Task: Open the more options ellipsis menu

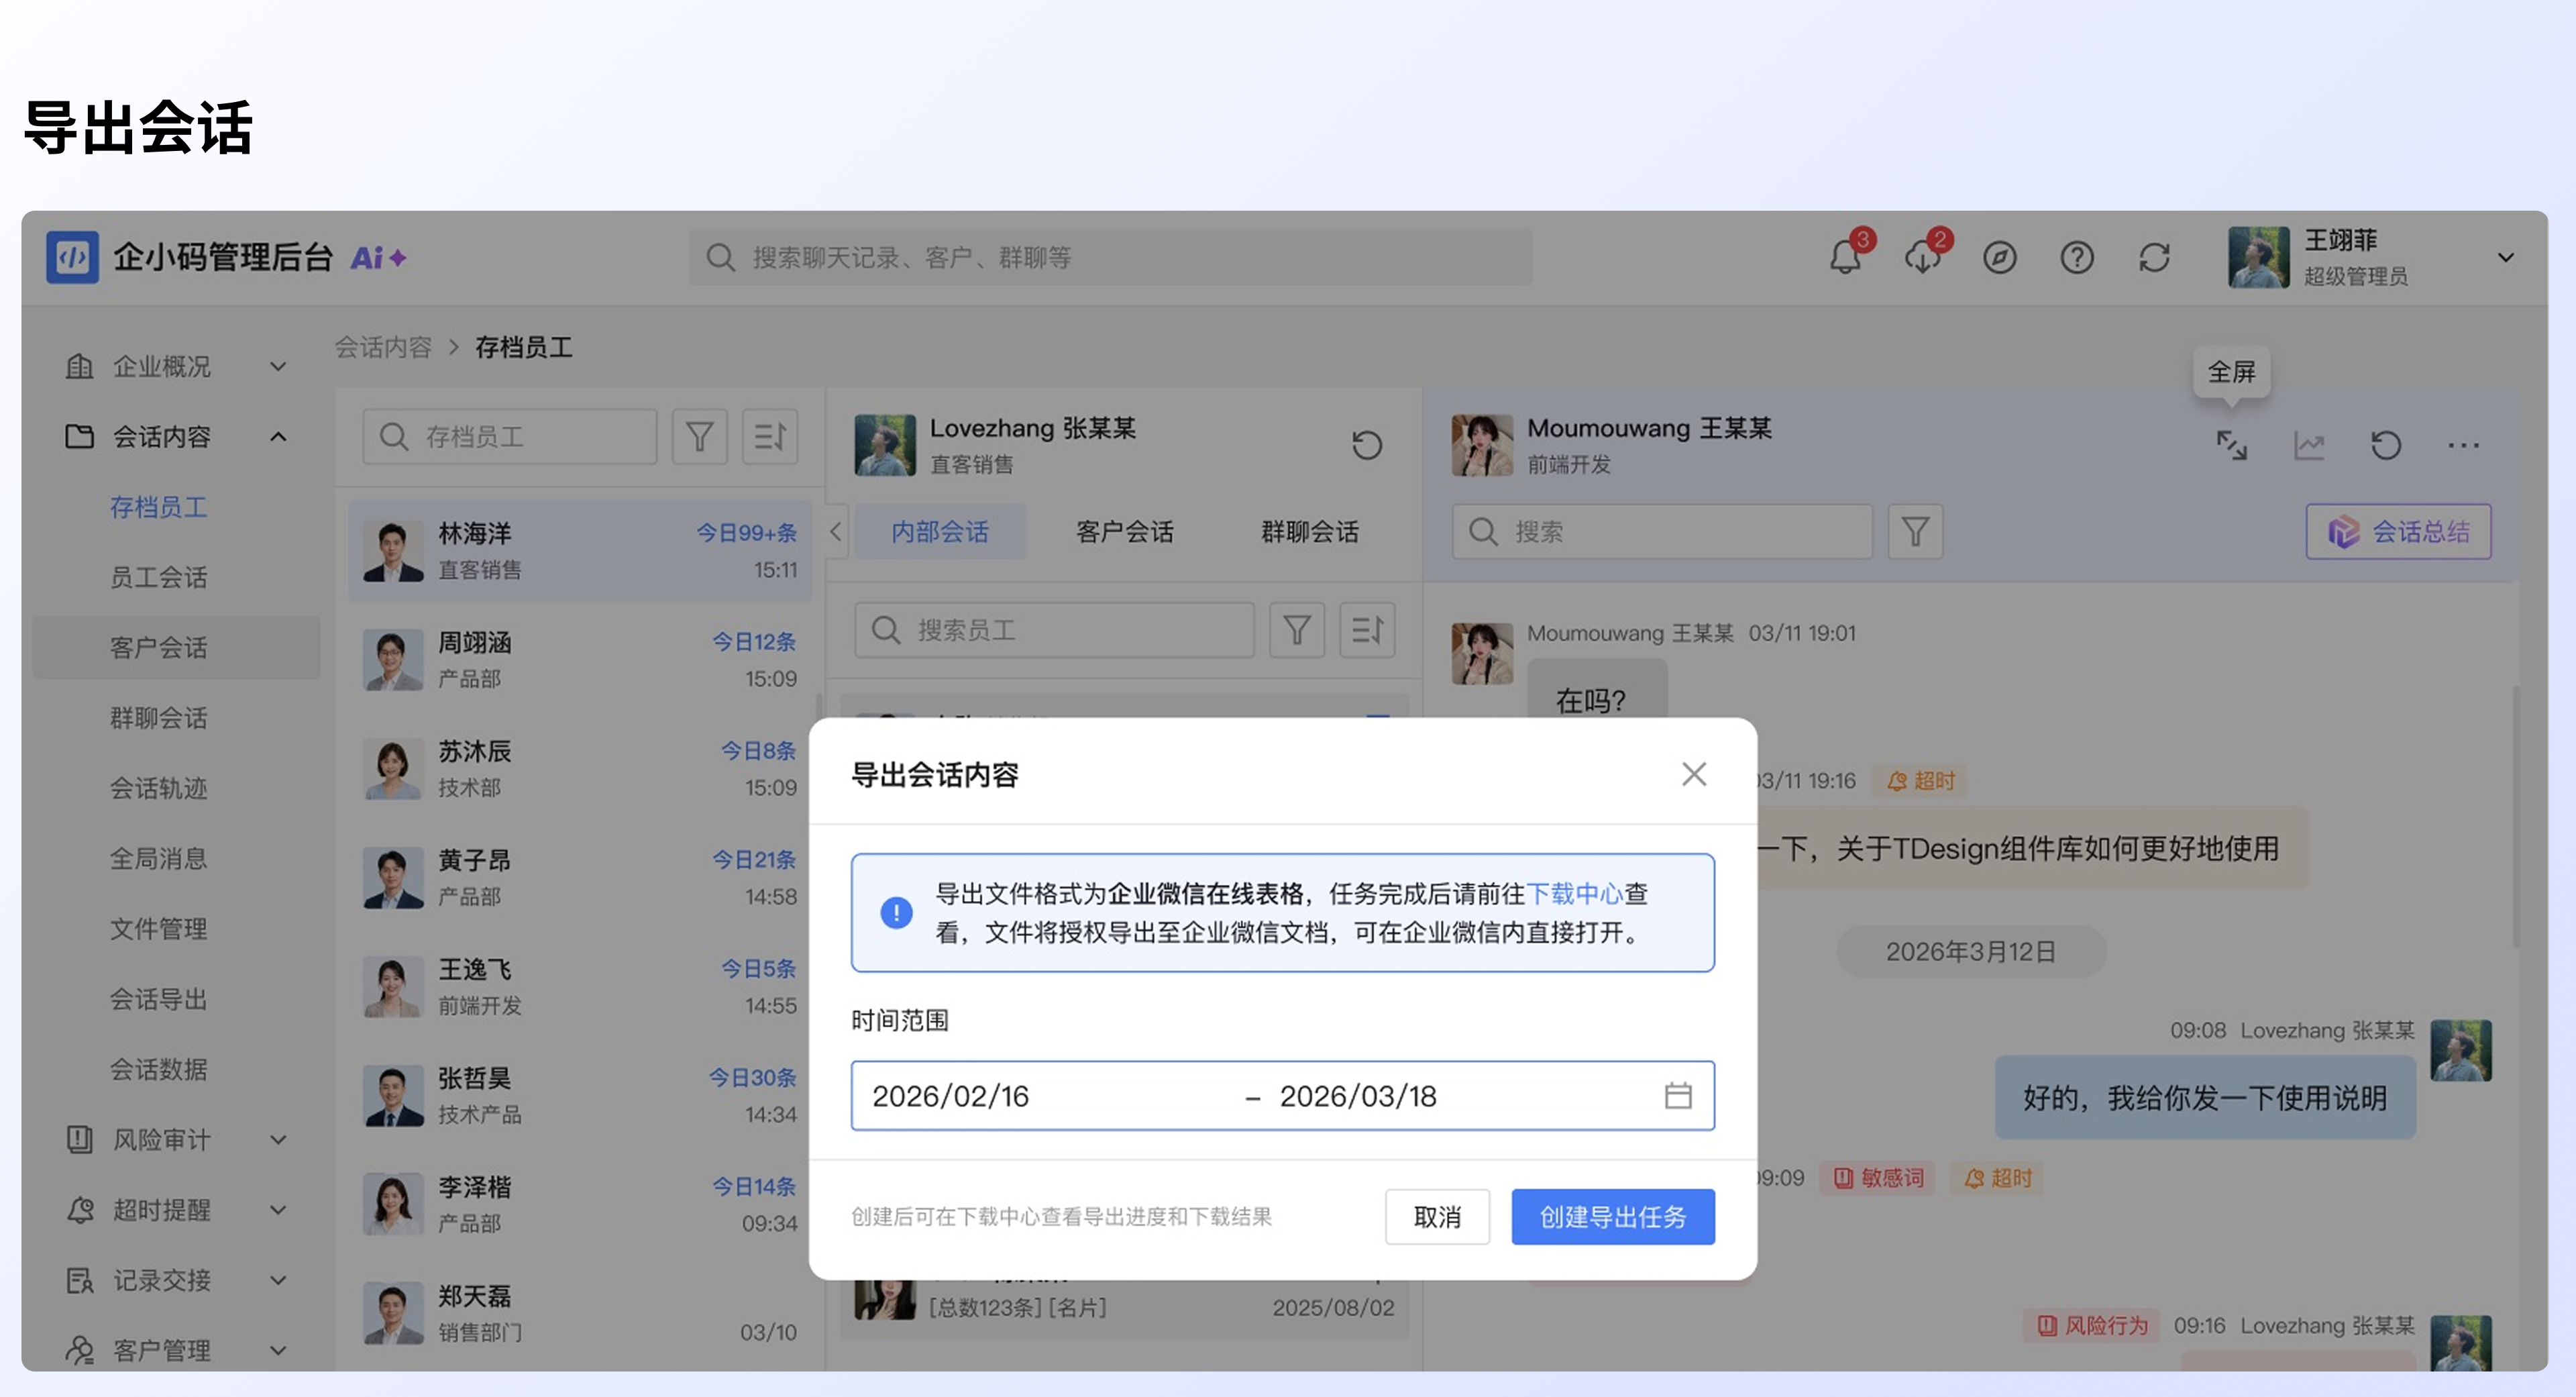Action: tap(2463, 445)
